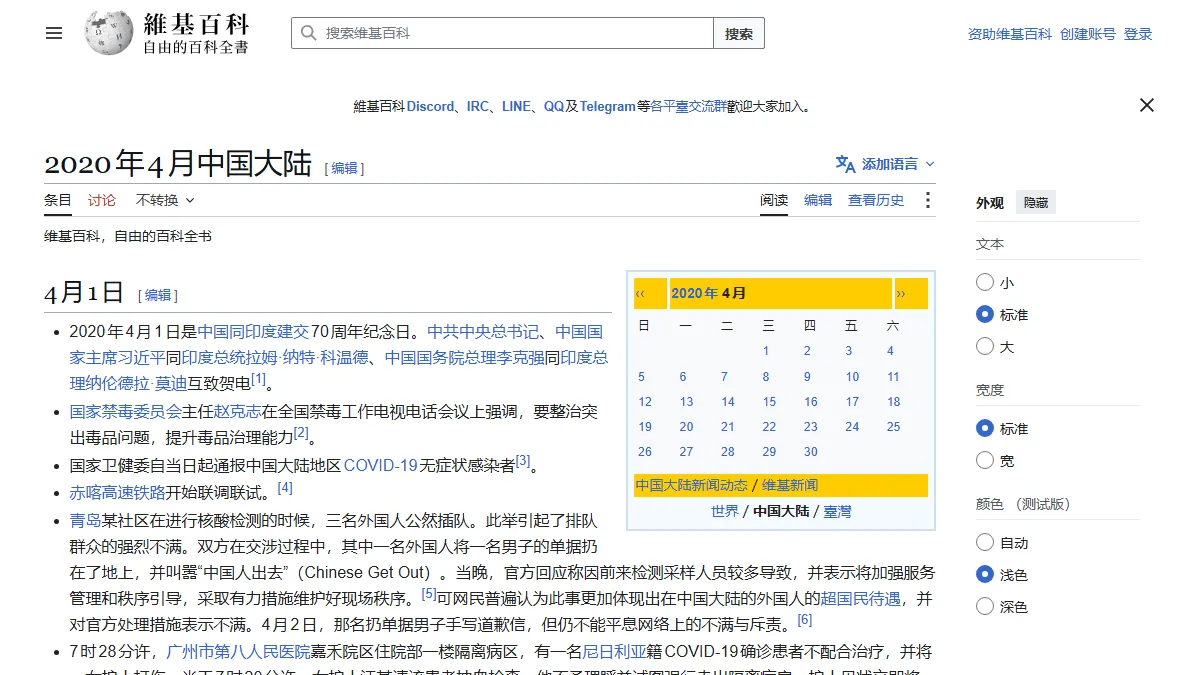Open the 广州市第八人民医院 link
Image resolution: width=1200 pixels, height=675 pixels.
coord(238,652)
